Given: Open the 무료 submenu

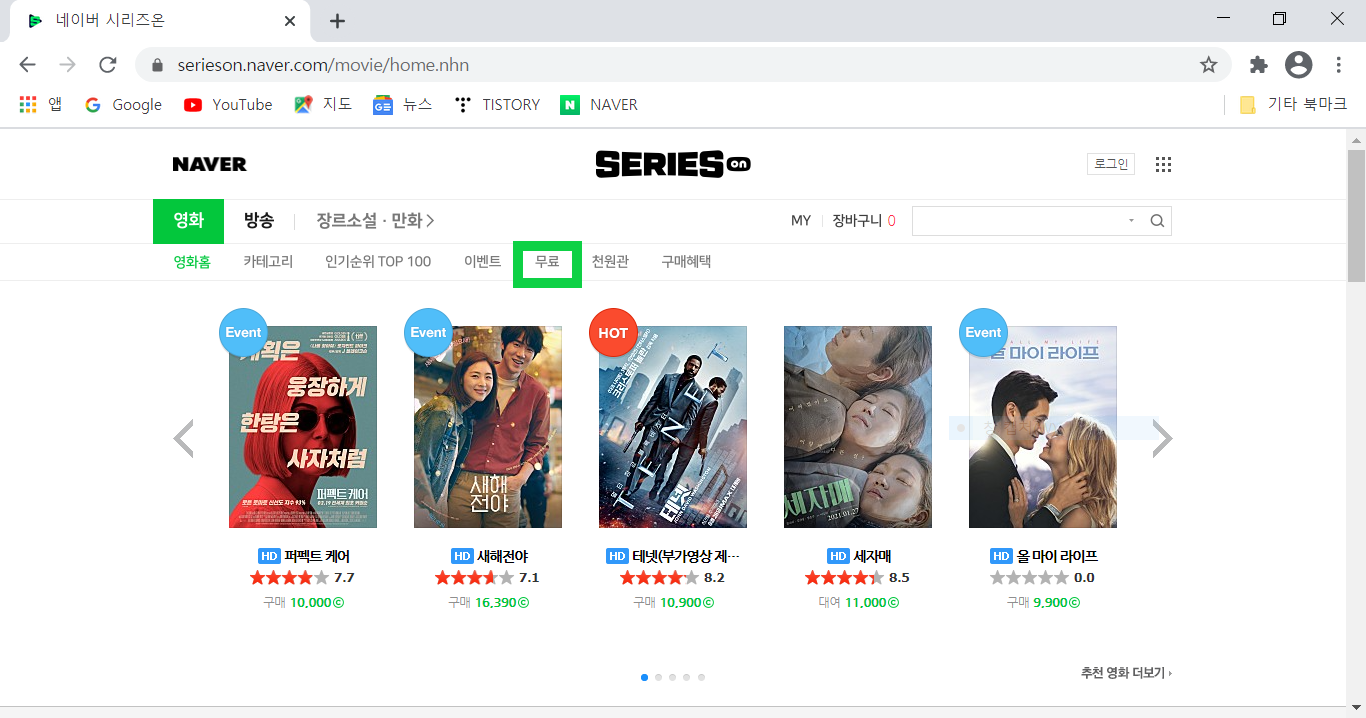Looking at the screenshot, I should click(x=547, y=263).
